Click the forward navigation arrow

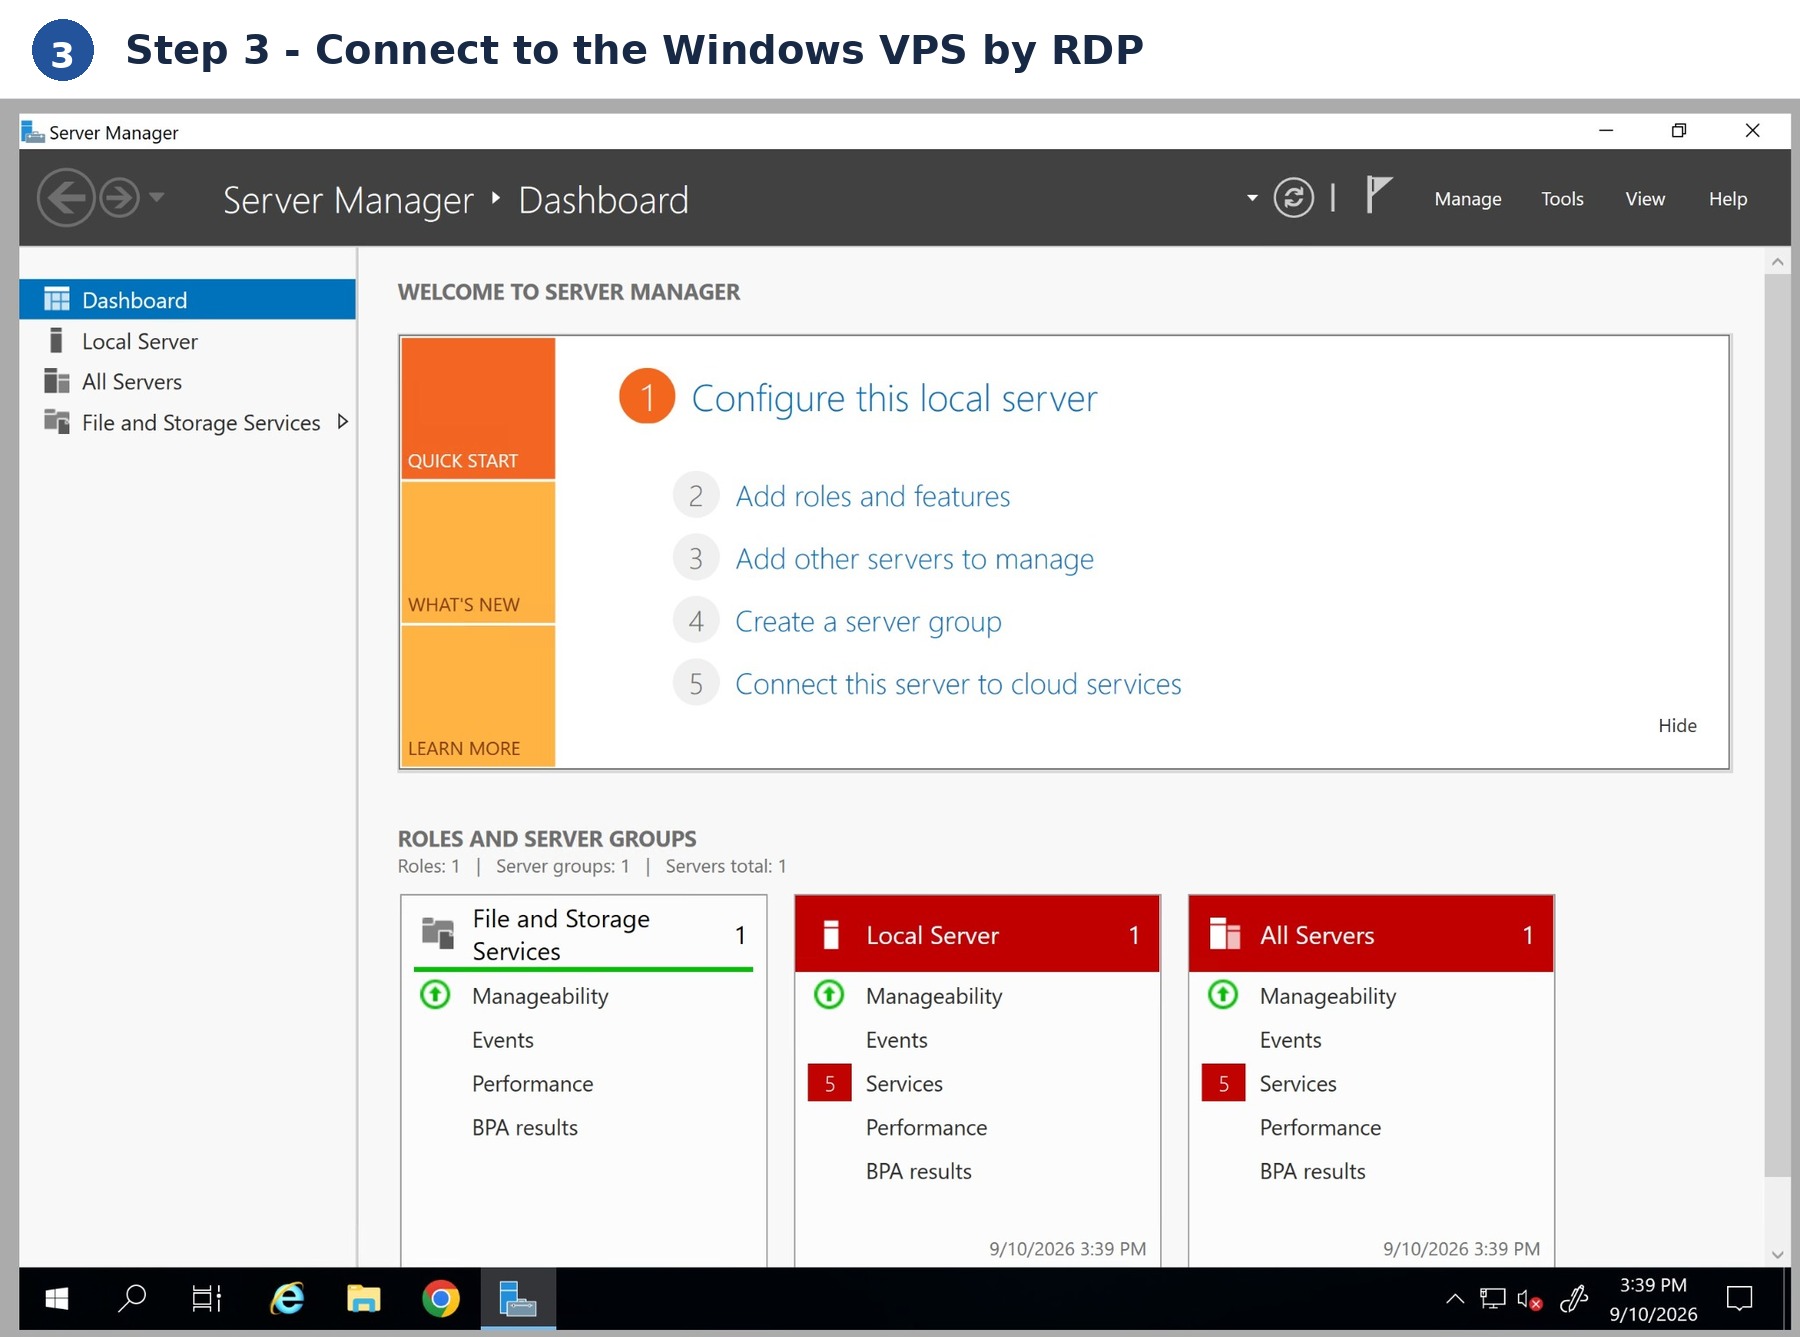[120, 198]
